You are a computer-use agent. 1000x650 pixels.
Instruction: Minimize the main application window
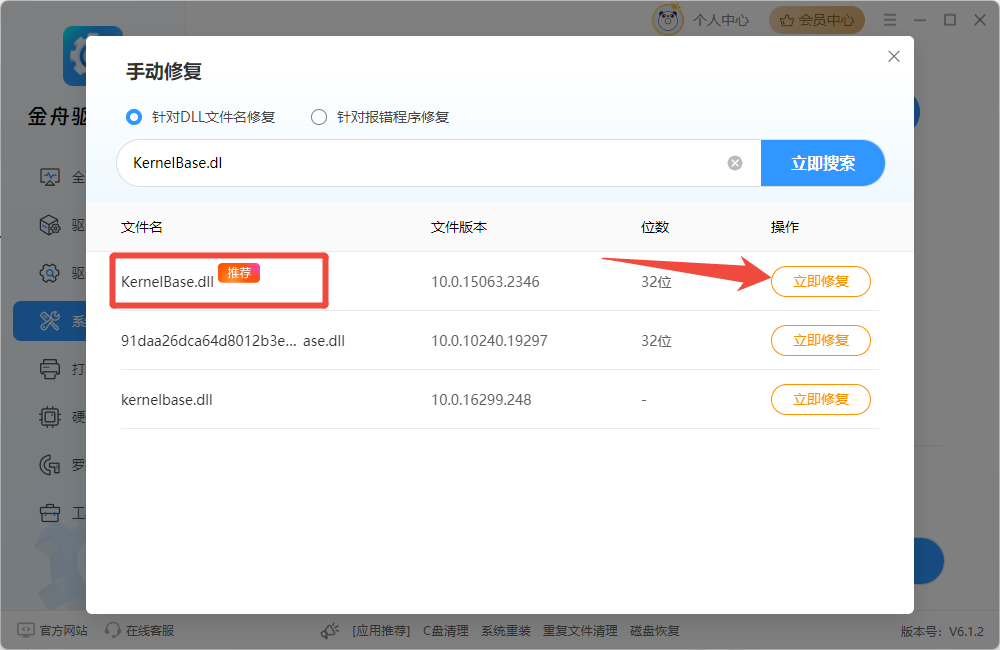click(920, 20)
